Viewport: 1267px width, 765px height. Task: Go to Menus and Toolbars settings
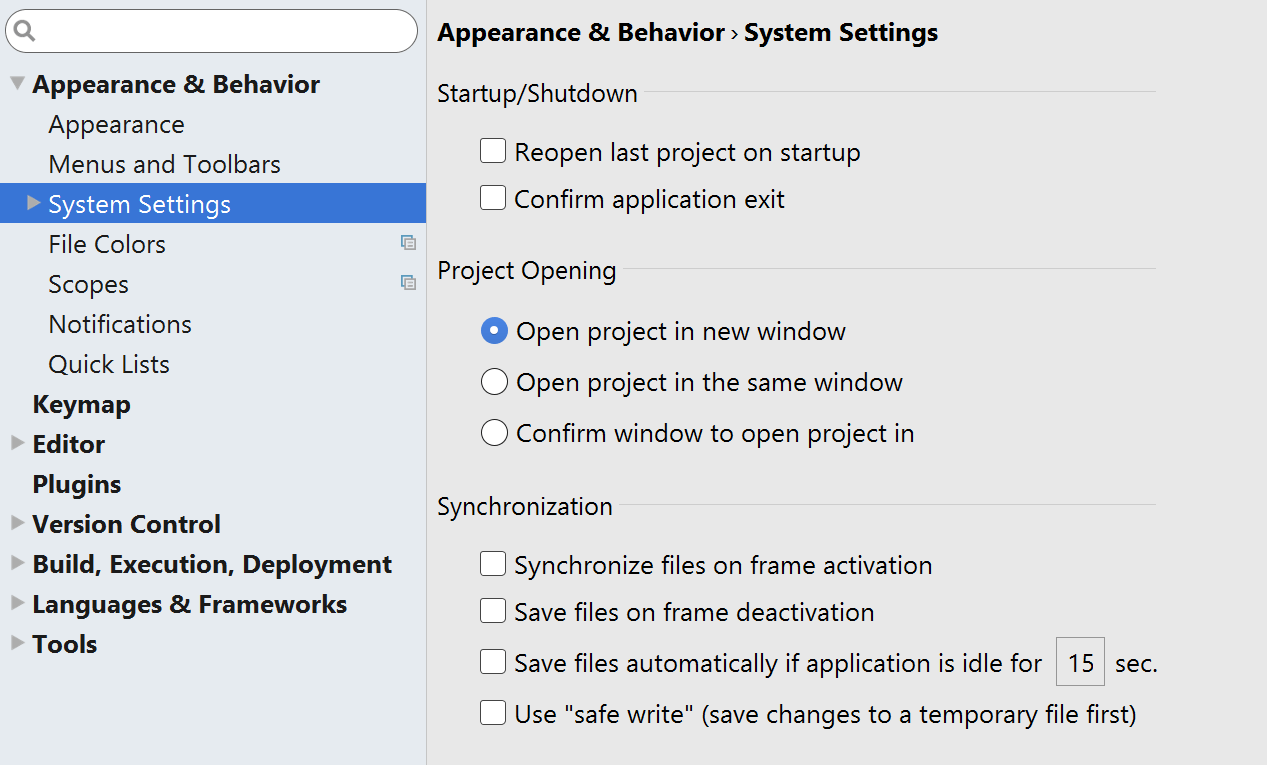tap(164, 164)
